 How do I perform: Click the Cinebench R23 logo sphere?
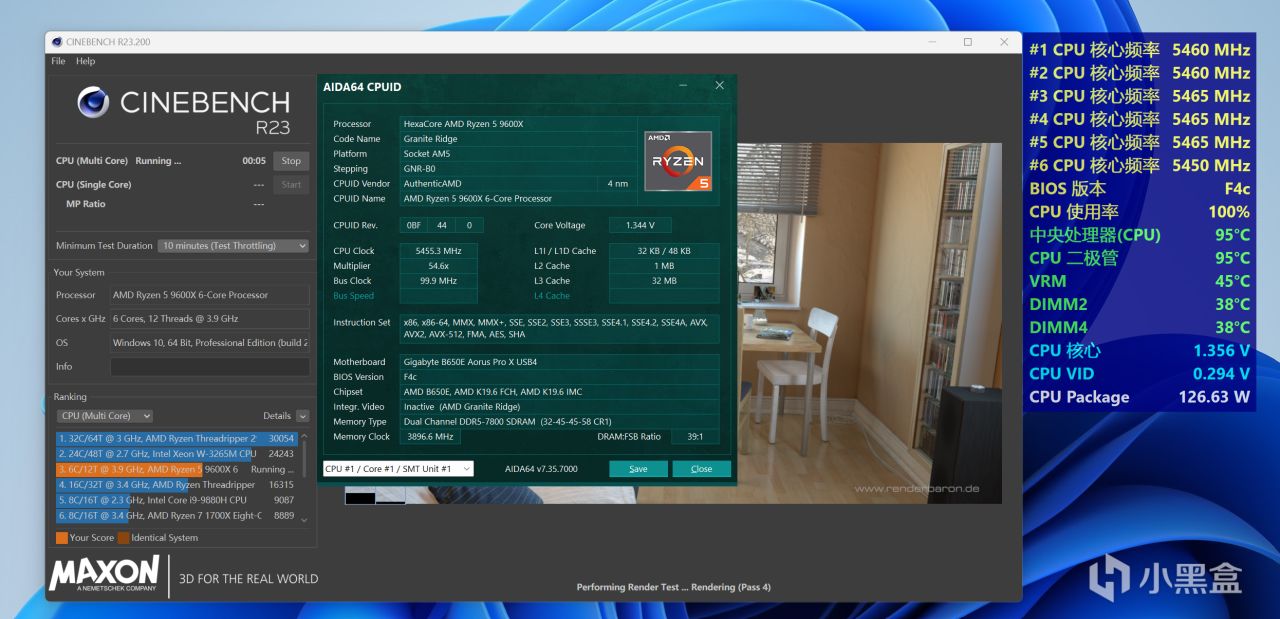93,102
